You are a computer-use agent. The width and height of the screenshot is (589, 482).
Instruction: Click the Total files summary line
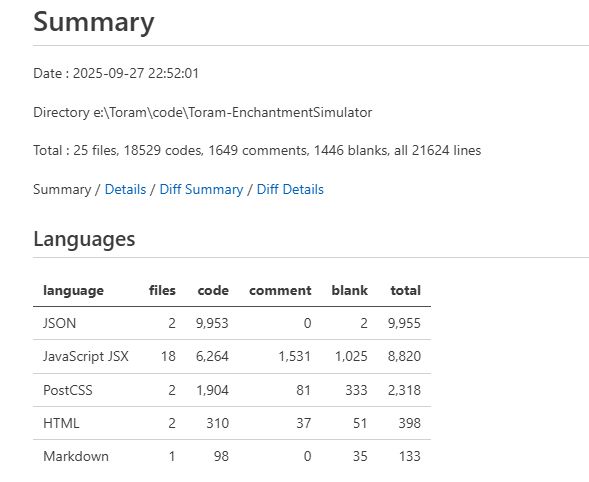(257, 150)
